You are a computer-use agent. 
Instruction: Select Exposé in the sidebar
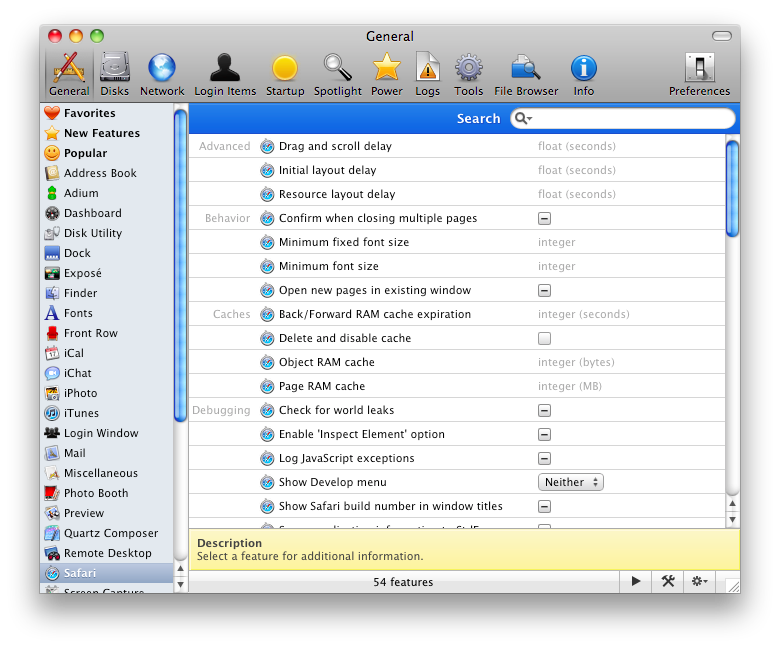[106, 273]
